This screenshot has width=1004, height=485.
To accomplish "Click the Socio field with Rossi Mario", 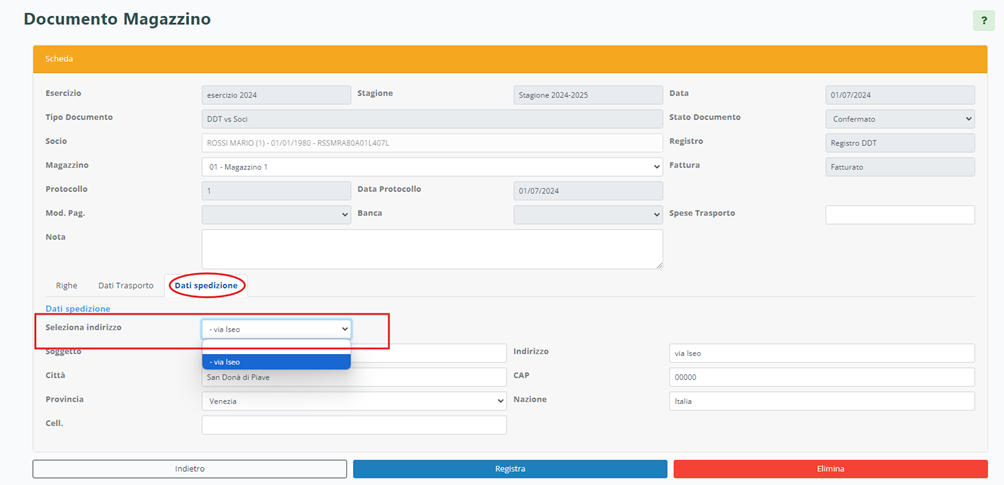I will (x=431, y=143).
